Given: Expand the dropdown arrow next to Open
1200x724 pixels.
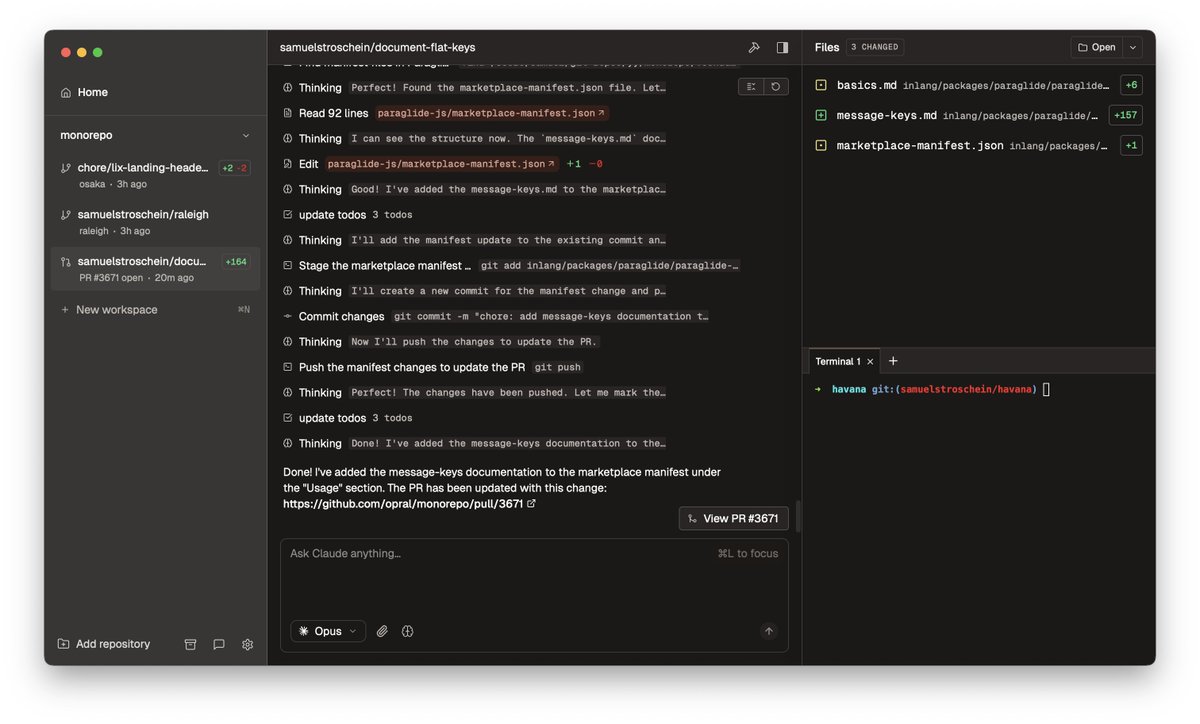Looking at the screenshot, I should [x=1132, y=47].
